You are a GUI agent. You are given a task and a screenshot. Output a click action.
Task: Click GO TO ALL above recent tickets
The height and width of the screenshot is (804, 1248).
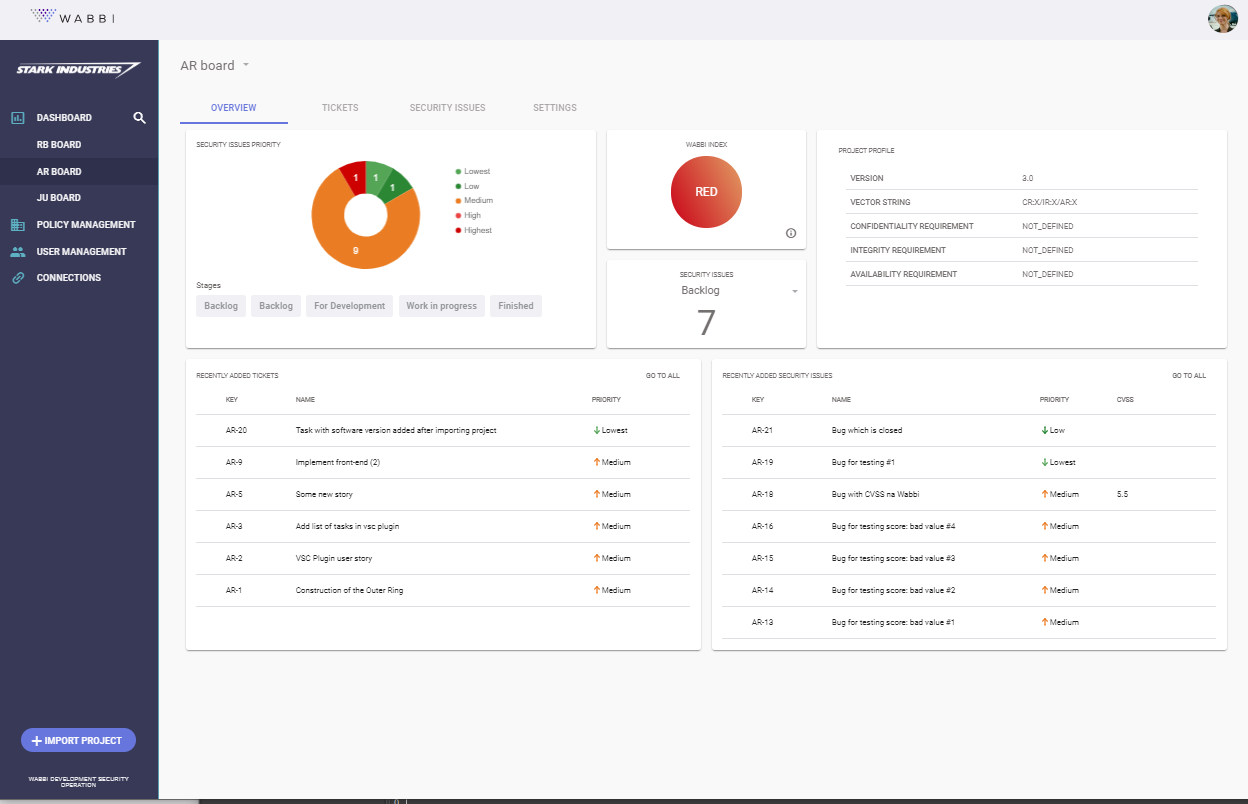click(x=663, y=375)
